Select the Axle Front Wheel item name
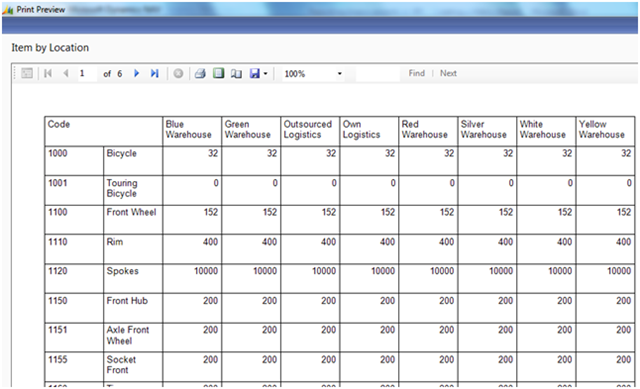This screenshot has width=640, height=389. point(128,335)
